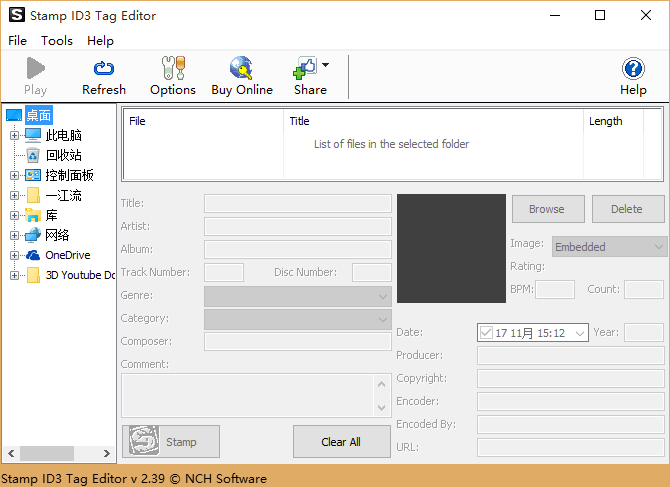Screen dimensions: 670x487
Task: Click the Browse button
Action: (x=548, y=209)
